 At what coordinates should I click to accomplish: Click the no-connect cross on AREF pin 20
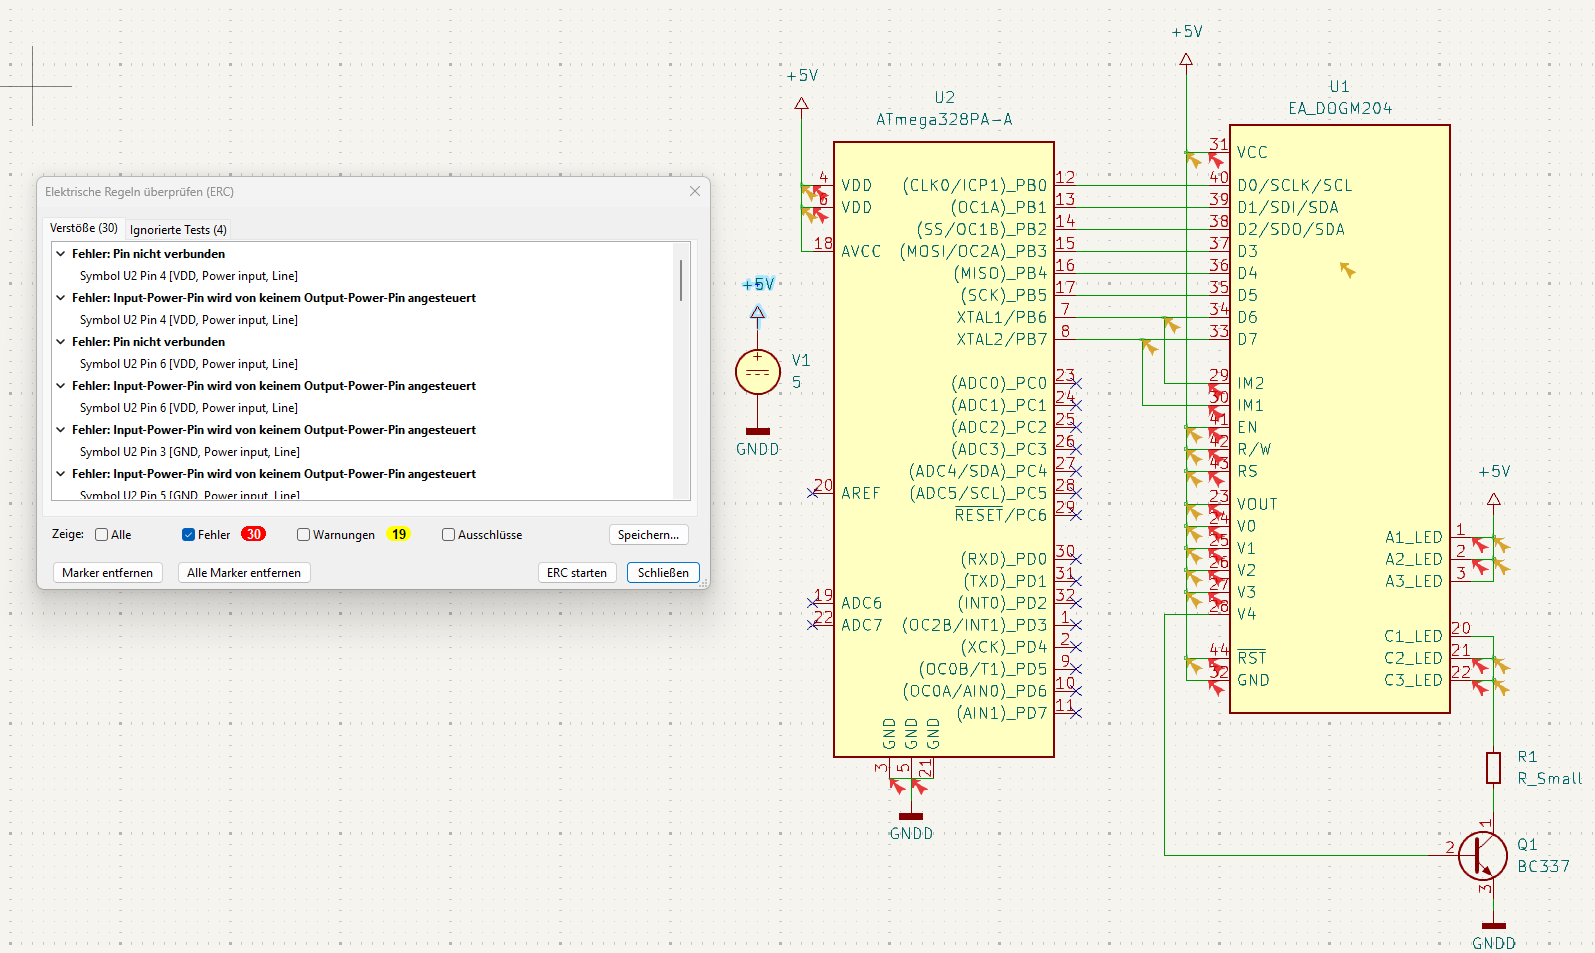[813, 493]
